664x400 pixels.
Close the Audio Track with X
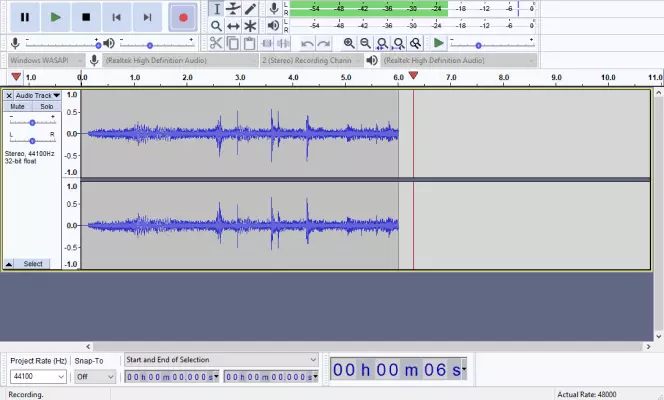coord(9,96)
